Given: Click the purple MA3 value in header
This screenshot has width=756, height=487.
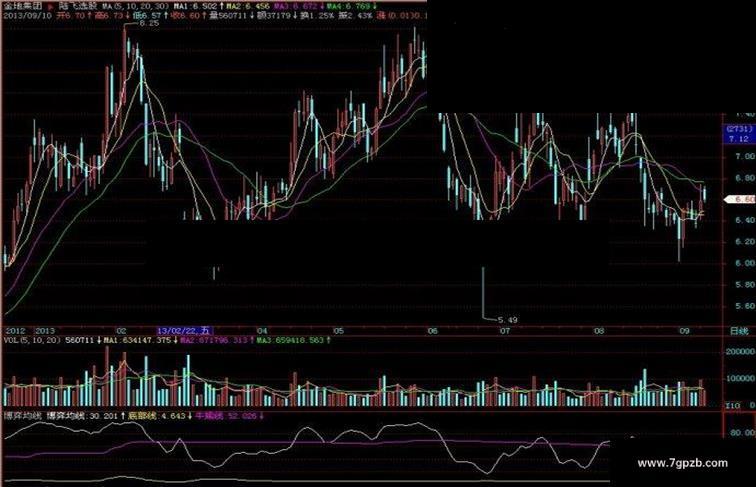Looking at the screenshot, I should click(296, 6).
